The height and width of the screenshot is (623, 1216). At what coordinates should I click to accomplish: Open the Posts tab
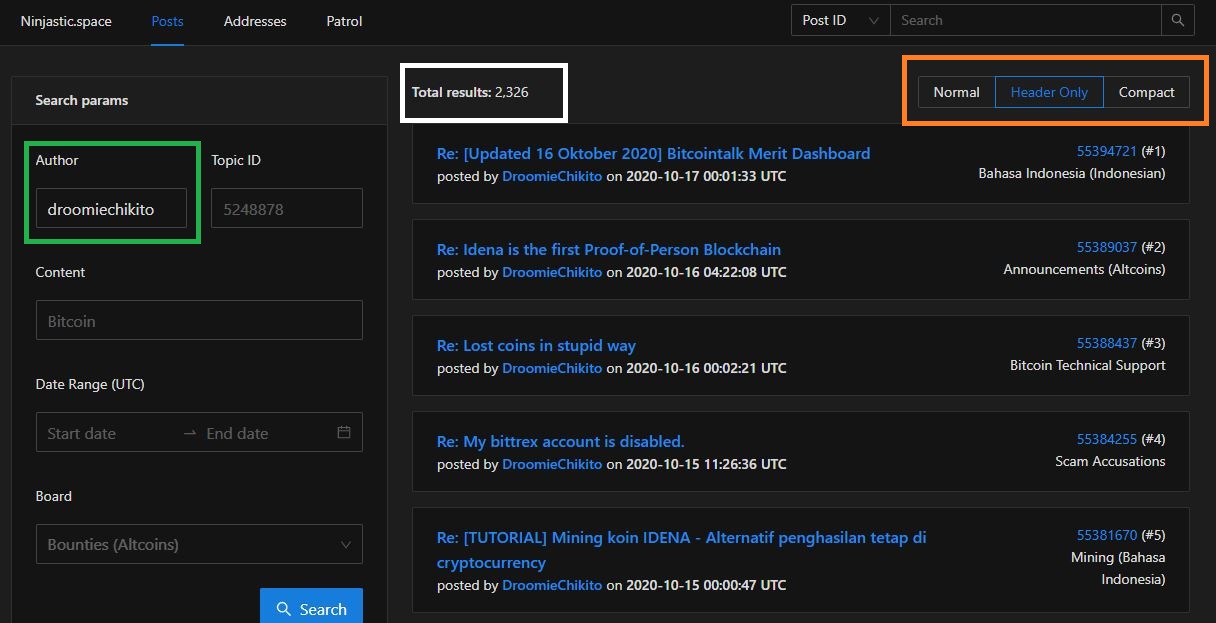pyautogui.click(x=167, y=21)
